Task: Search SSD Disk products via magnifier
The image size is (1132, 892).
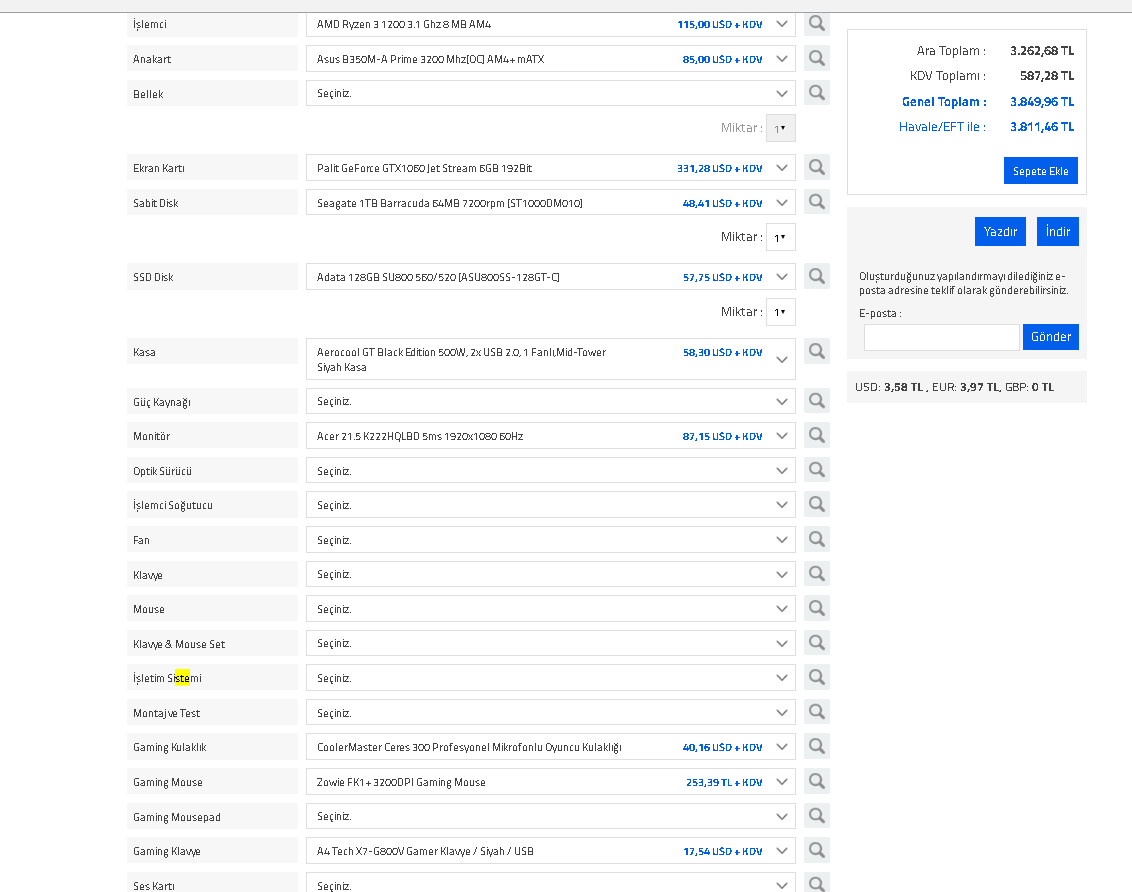Action: click(x=817, y=276)
